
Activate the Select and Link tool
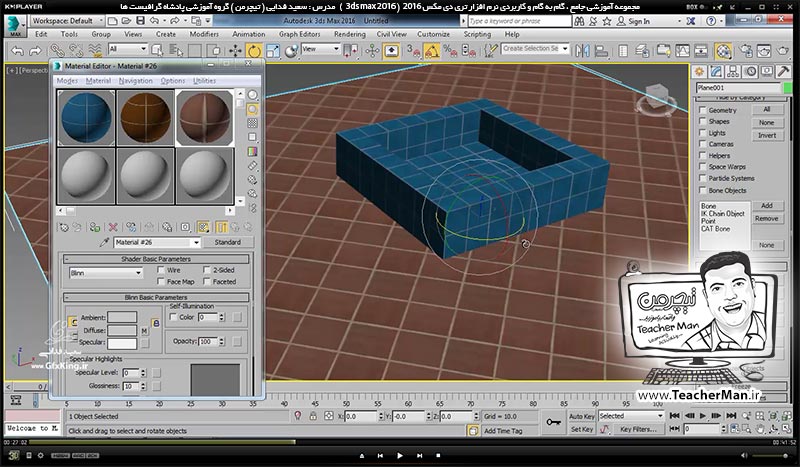[x=57, y=51]
